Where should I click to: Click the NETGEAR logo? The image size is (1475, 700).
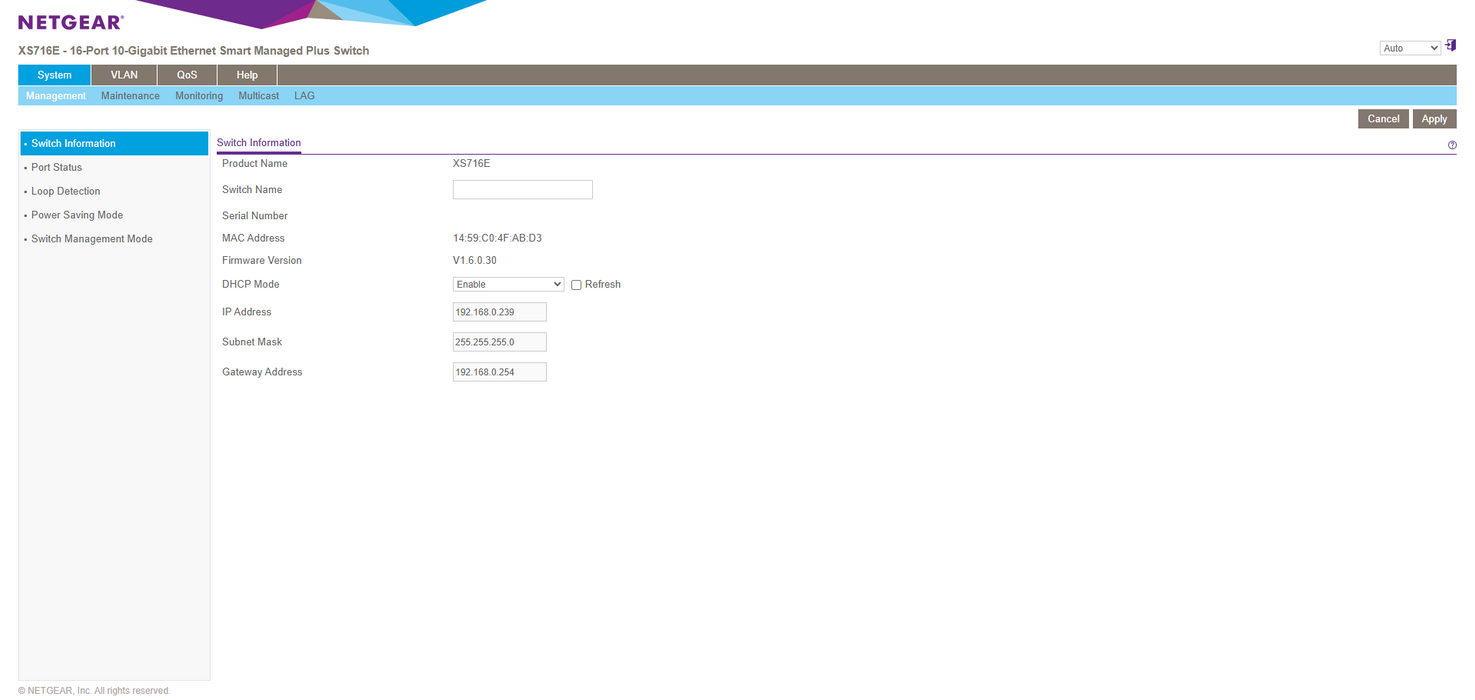(71, 22)
